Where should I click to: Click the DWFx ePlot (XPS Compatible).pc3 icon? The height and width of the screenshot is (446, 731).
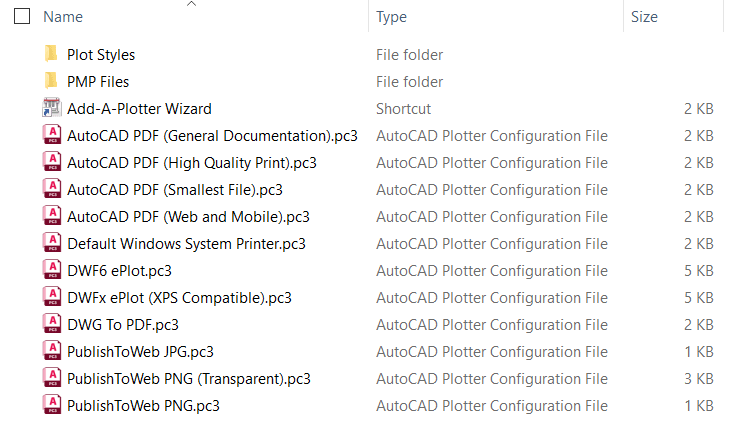[x=51, y=297]
